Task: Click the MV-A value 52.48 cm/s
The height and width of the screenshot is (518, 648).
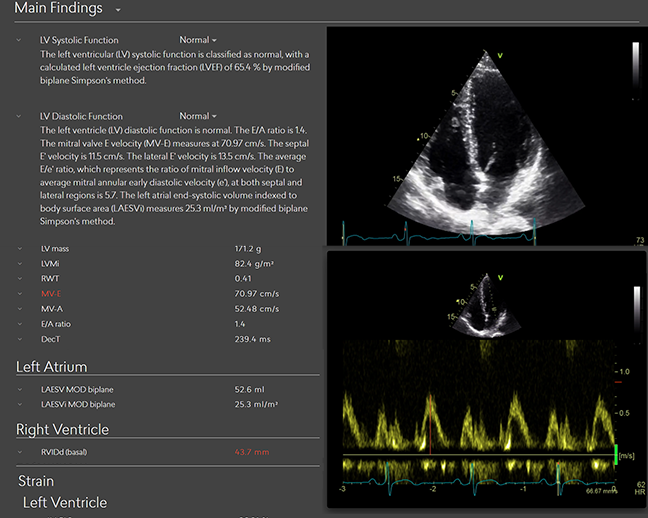Action: (257, 309)
